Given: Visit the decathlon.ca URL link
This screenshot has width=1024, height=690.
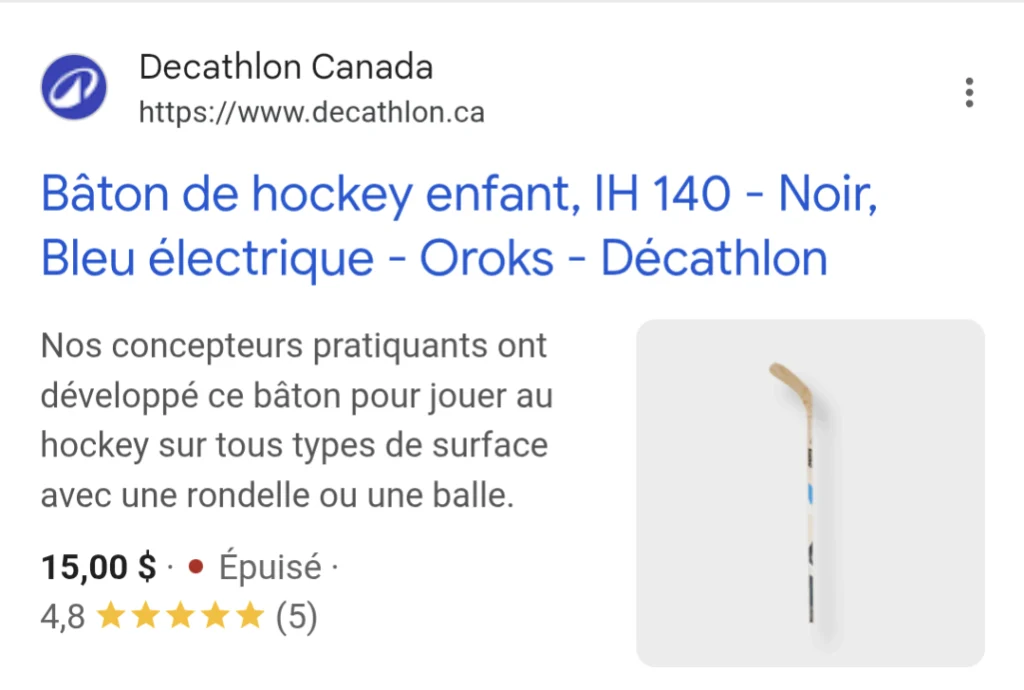Looking at the screenshot, I should point(310,112).
